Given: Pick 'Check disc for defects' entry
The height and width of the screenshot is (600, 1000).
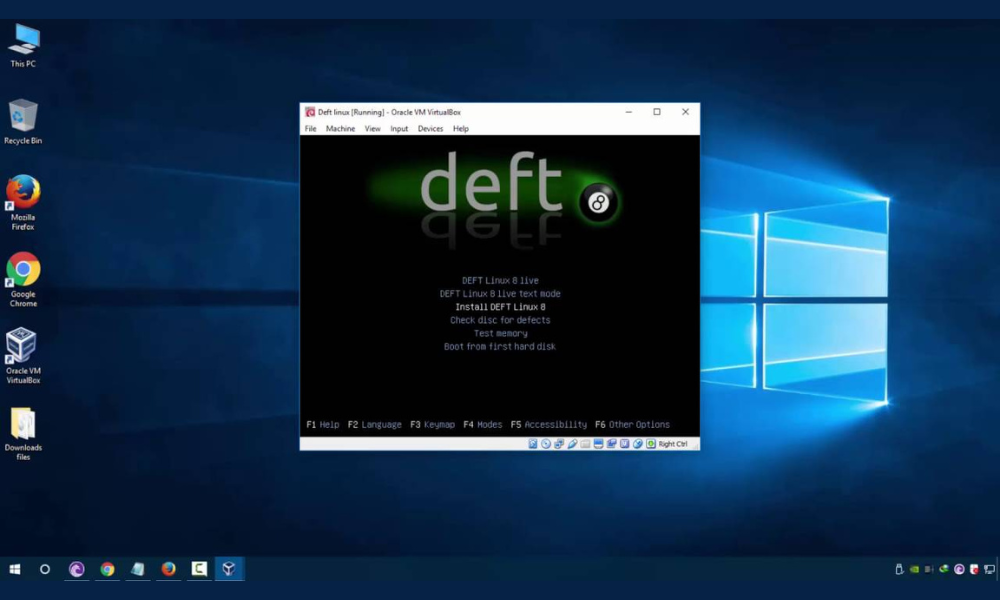Looking at the screenshot, I should tap(500, 320).
